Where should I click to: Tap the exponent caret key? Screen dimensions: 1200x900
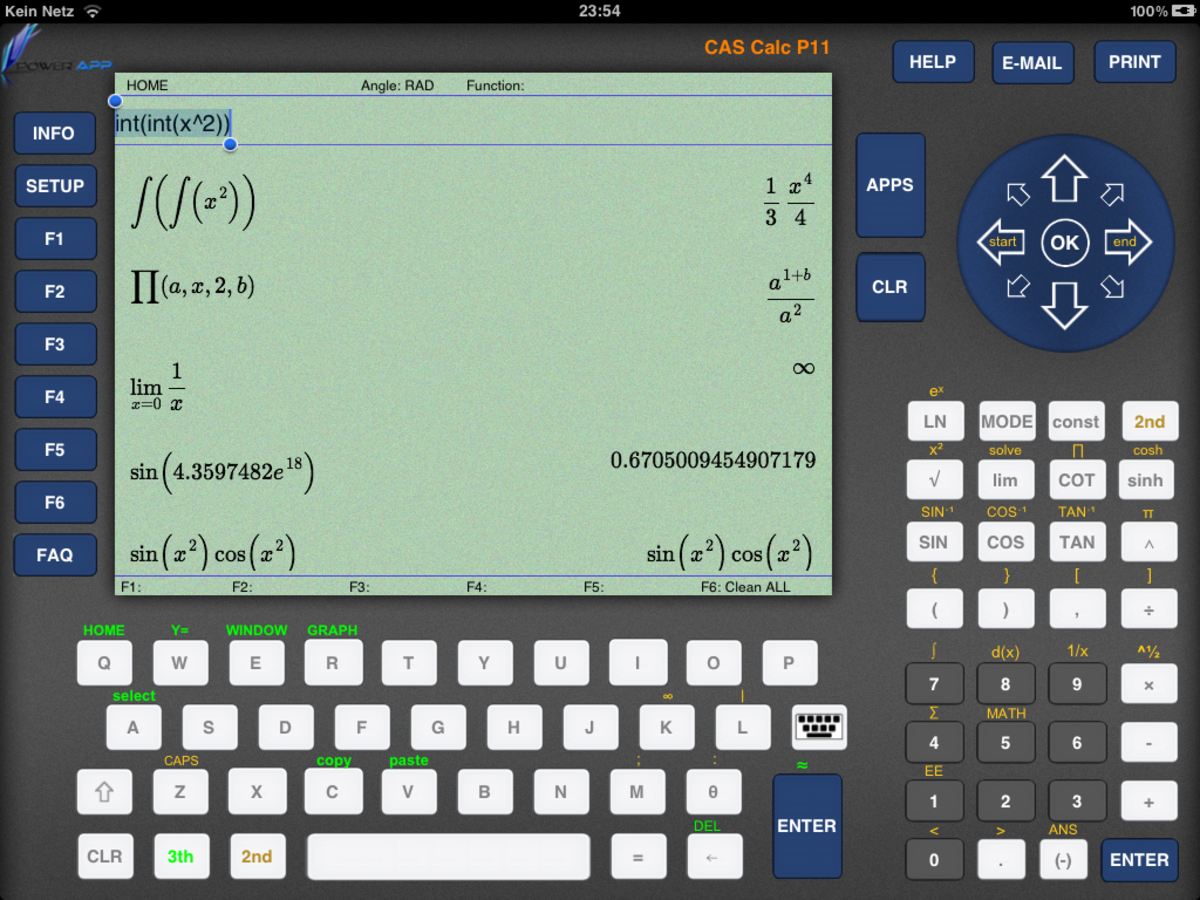click(1148, 542)
